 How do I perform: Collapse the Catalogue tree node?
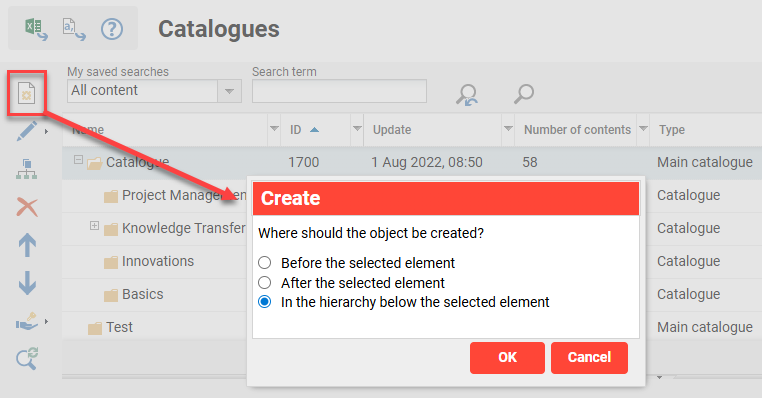pos(78,159)
